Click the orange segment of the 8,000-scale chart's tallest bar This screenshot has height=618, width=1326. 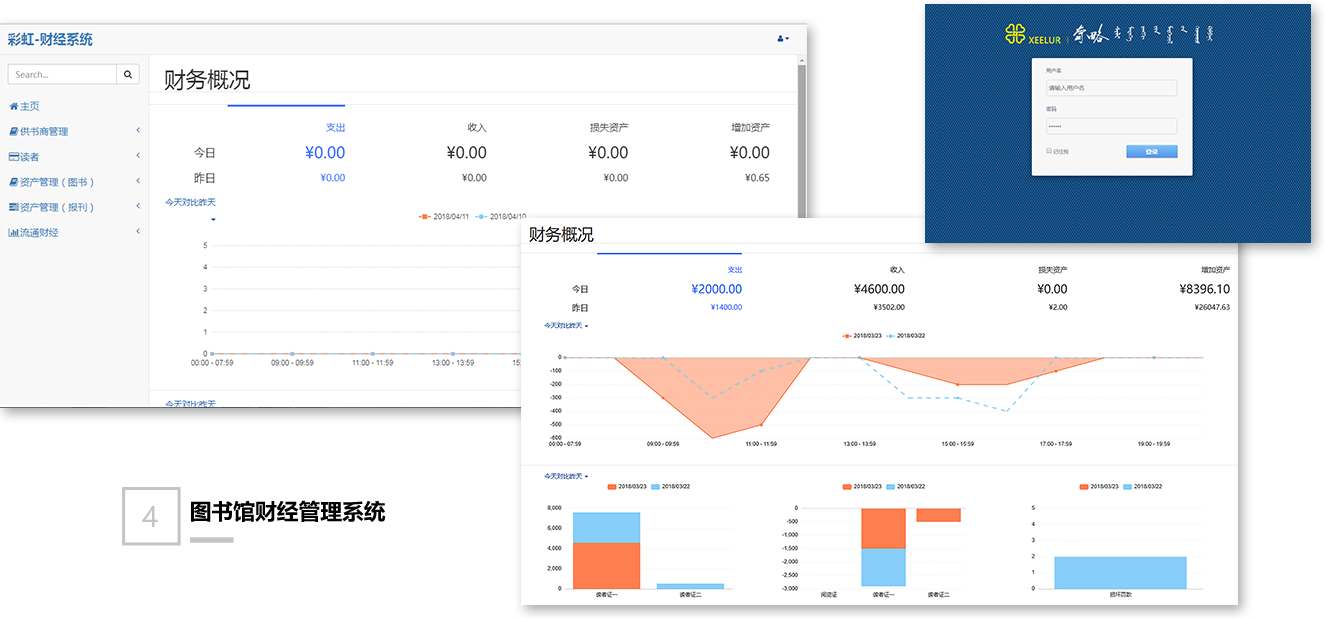pyautogui.click(x=606, y=565)
